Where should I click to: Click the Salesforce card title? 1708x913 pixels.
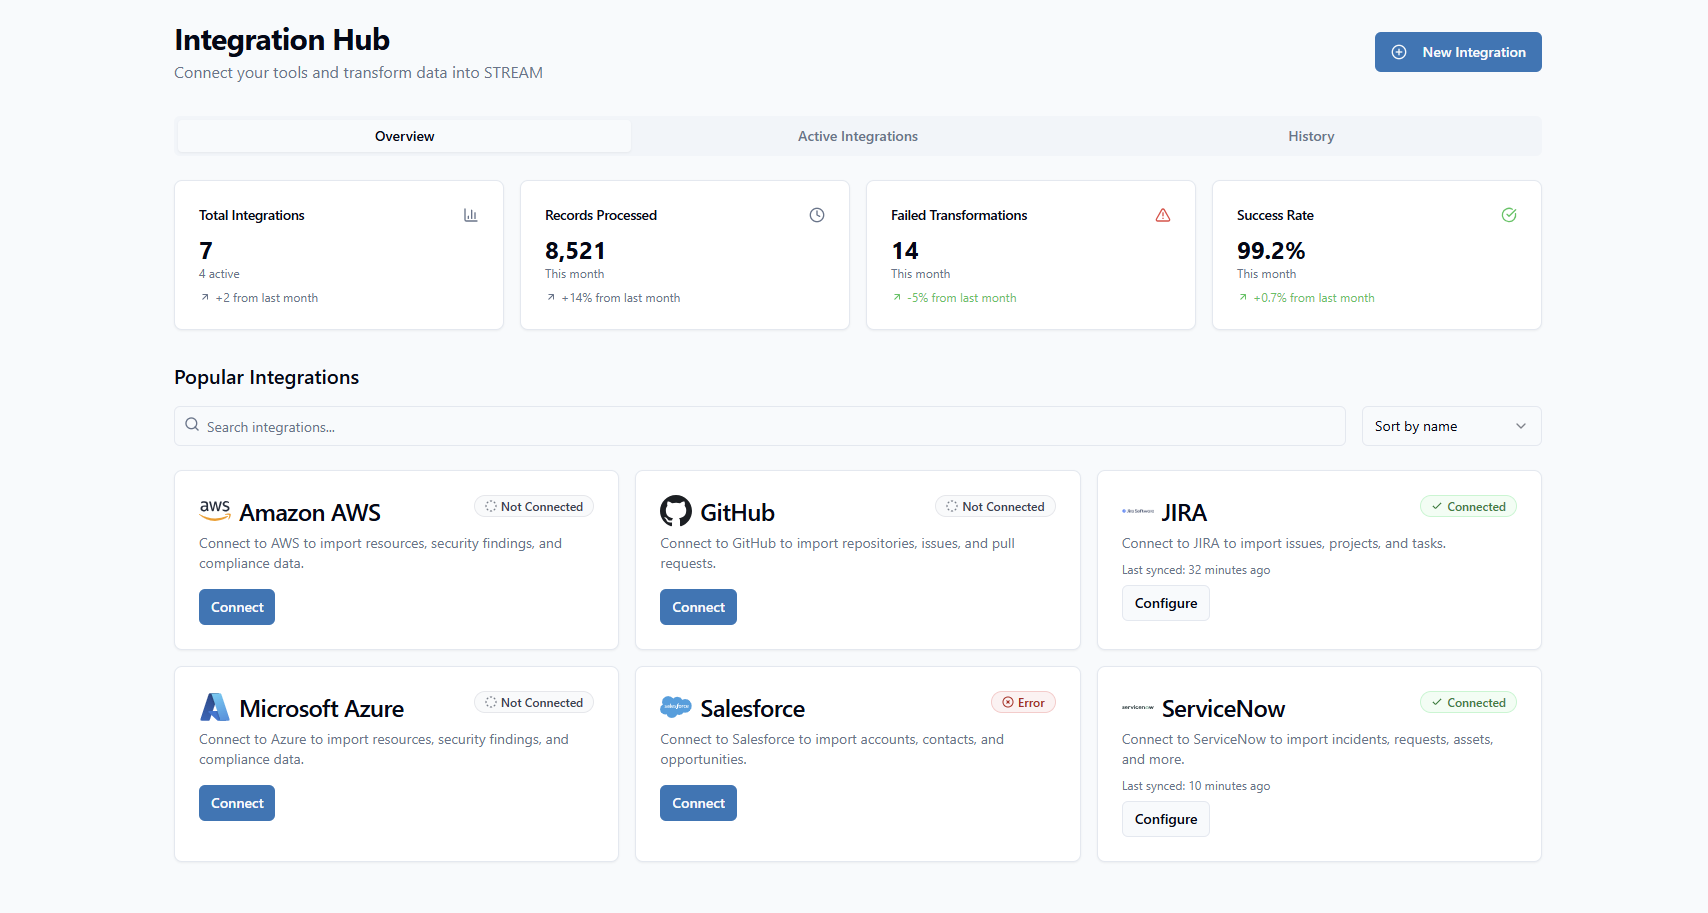[x=753, y=709]
